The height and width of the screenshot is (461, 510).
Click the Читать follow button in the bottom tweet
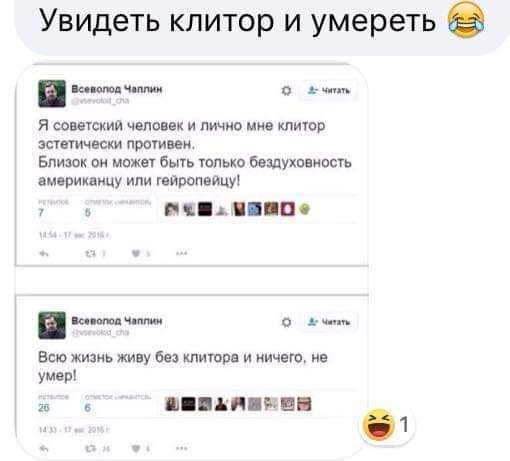(x=329, y=322)
